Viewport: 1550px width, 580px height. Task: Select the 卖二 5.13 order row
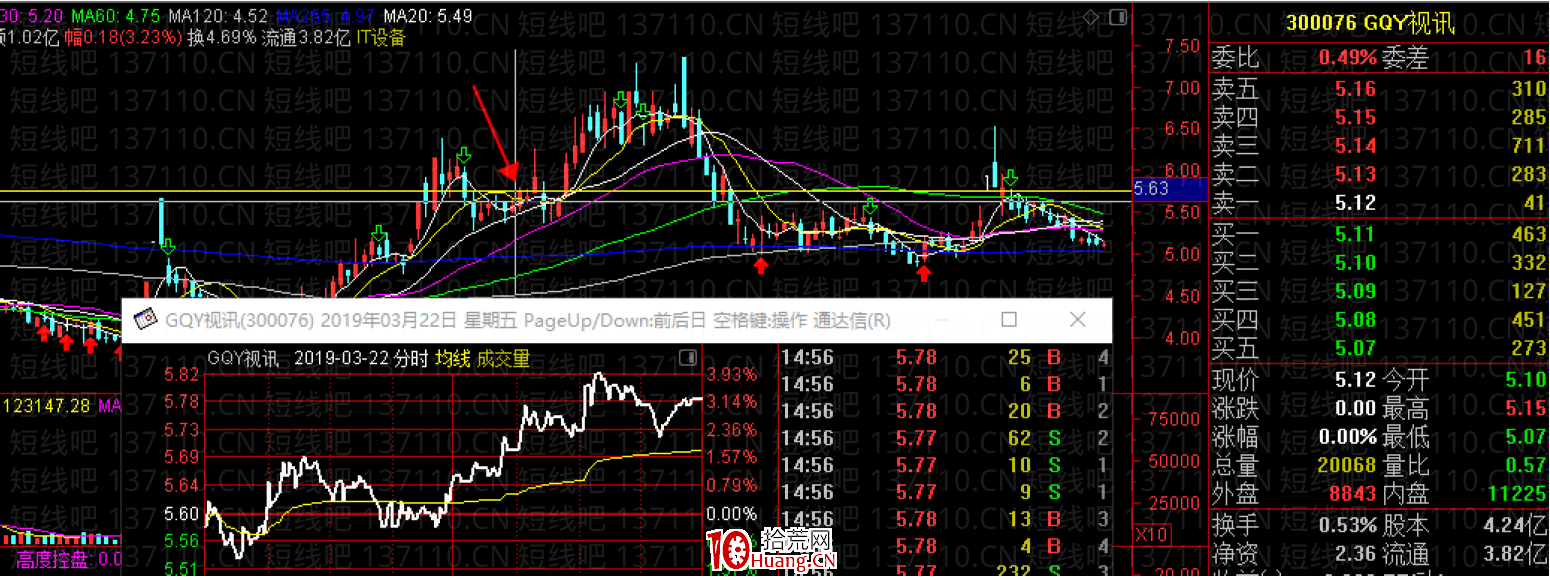point(1380,174)
